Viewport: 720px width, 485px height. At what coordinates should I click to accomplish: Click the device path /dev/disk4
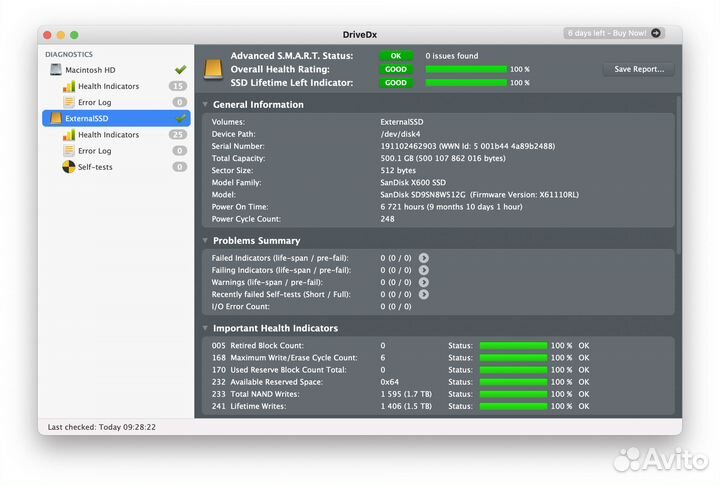(x=400, y=134)
